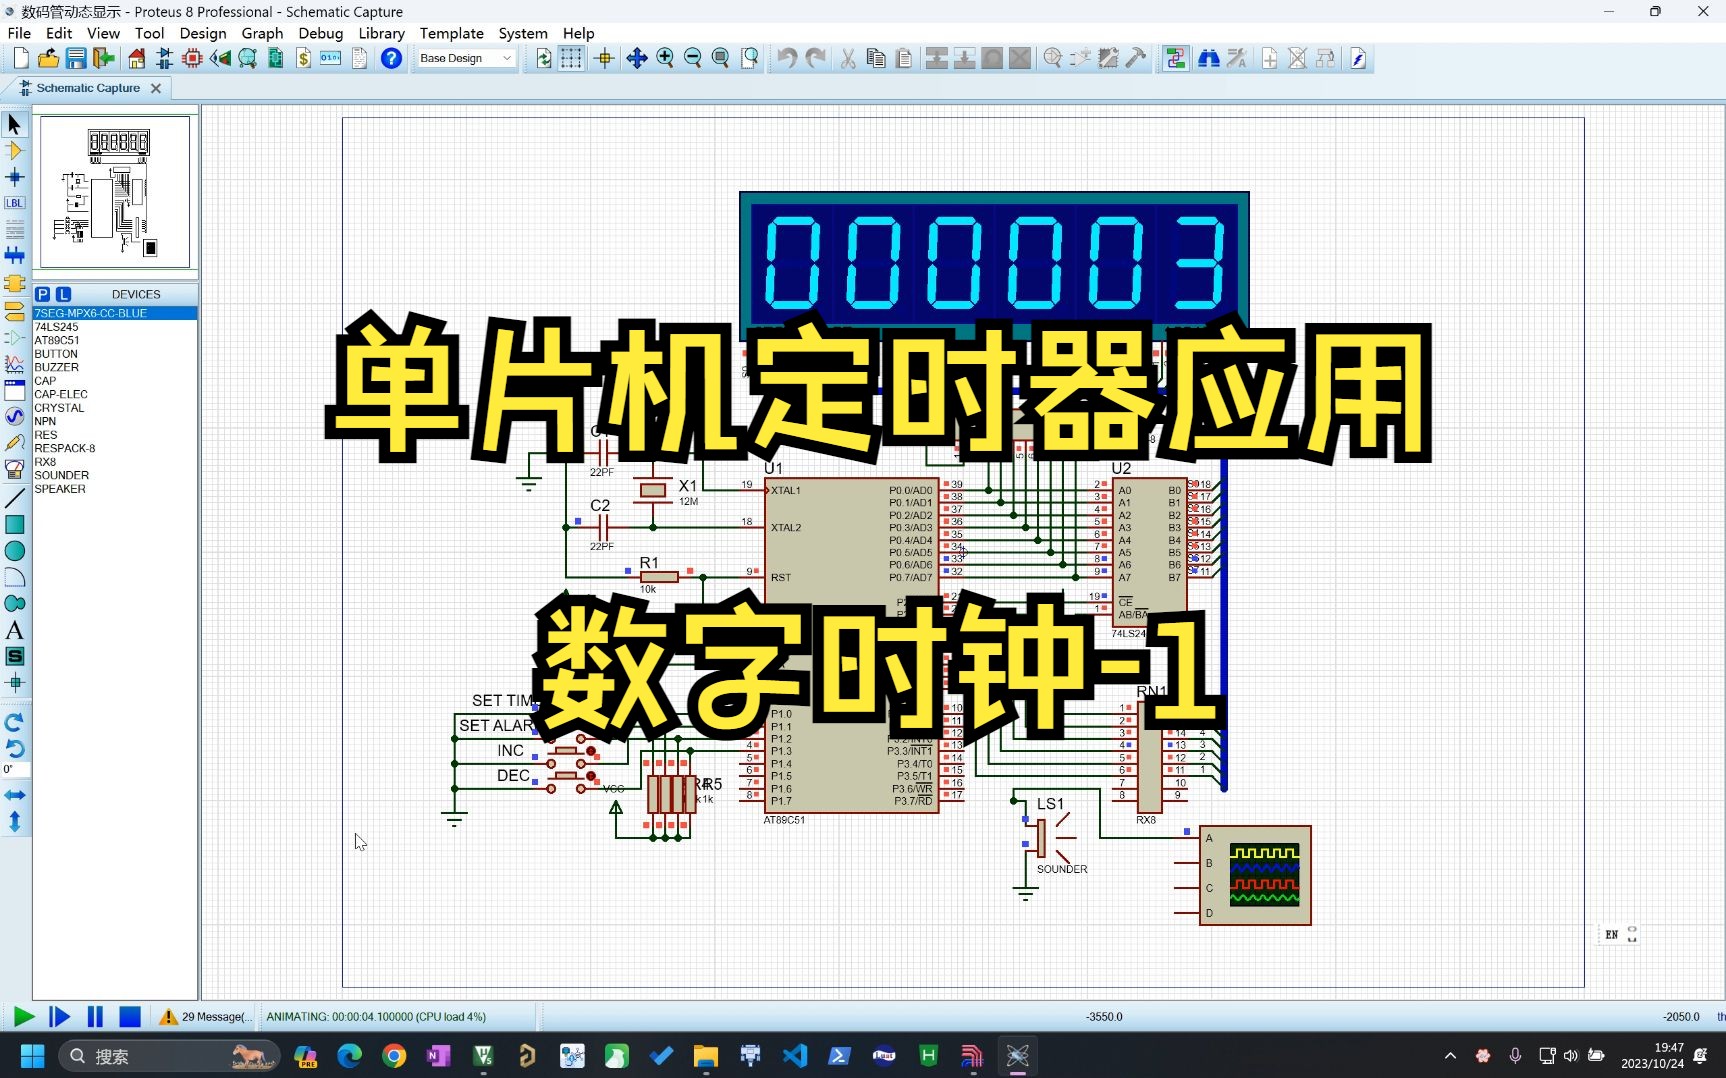The height and width of the screenshot is (1078, 1726).
Task: Select the Junction dot mode tool
Action: pyautogui.click(x=14, y=177)
